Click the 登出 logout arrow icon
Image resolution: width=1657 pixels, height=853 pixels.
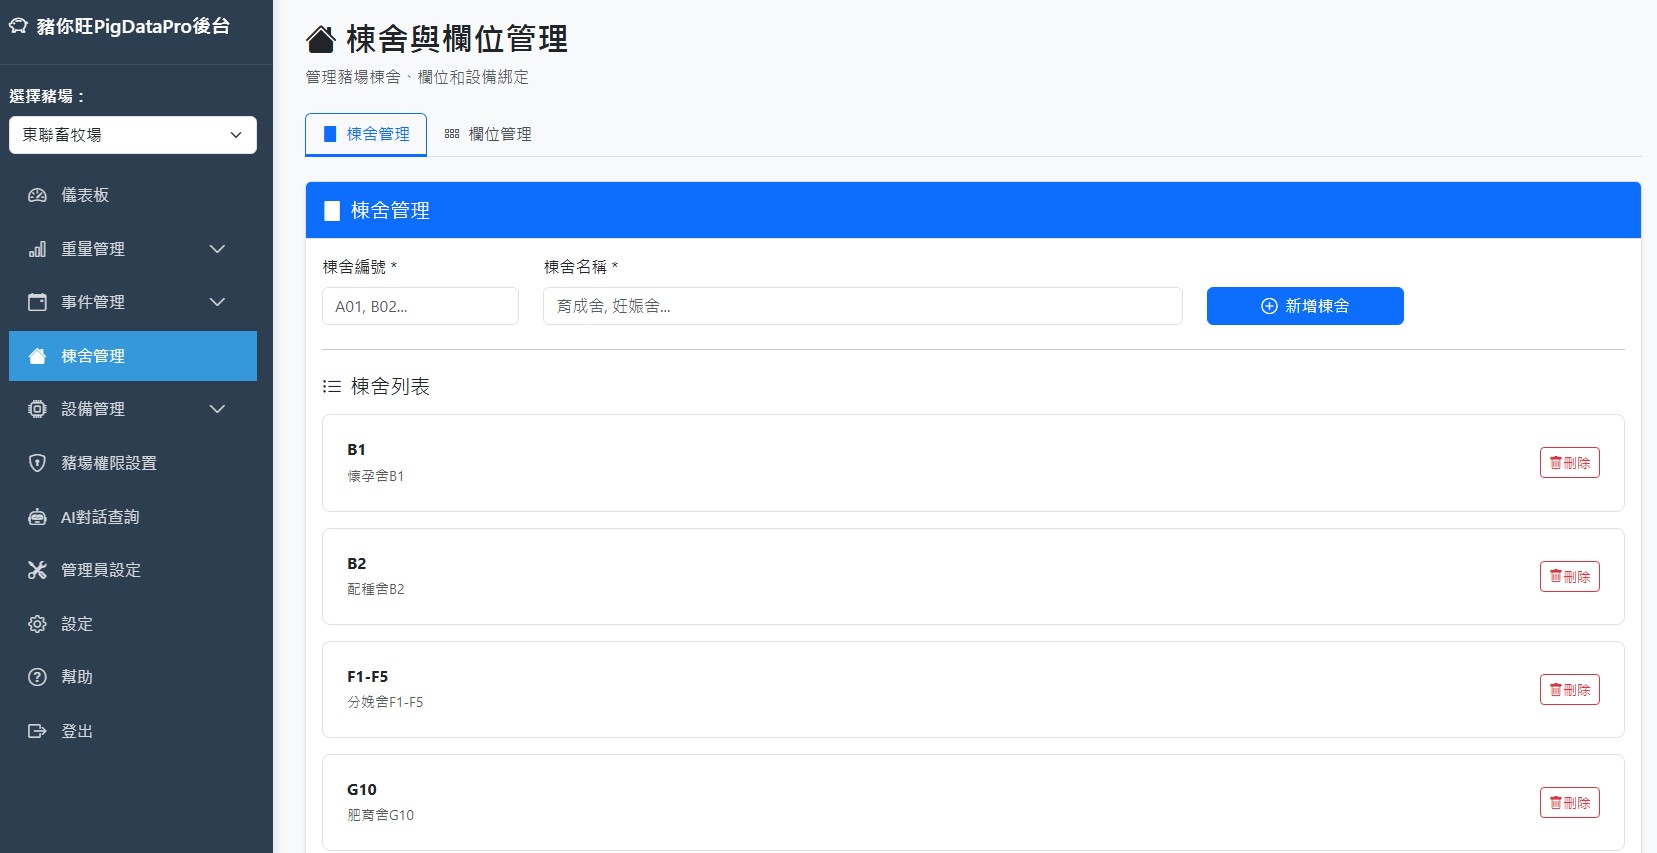pyautogui.click(x=37, y=731)
